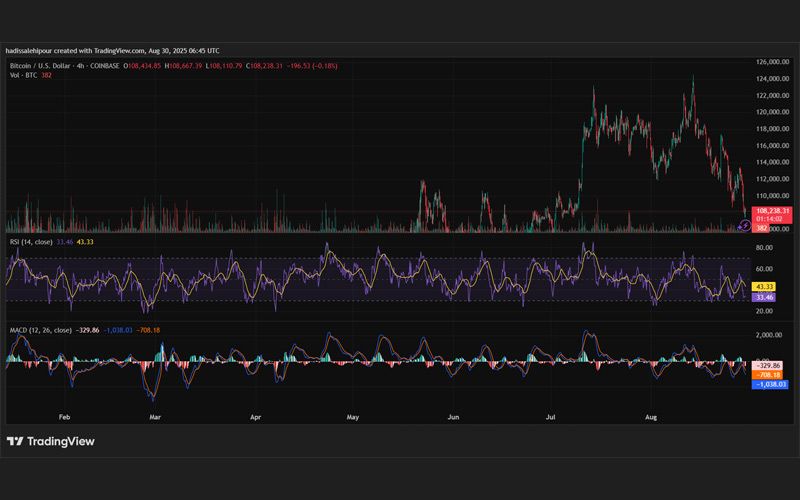Click the yellow 43.33 RSI value tag

[x=764, y=287]
